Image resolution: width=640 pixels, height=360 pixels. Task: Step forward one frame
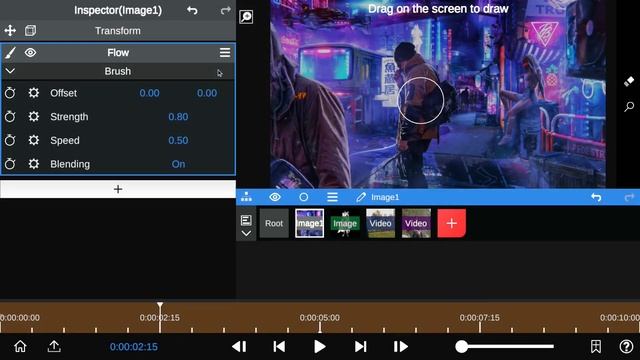(x=400, y=347)
